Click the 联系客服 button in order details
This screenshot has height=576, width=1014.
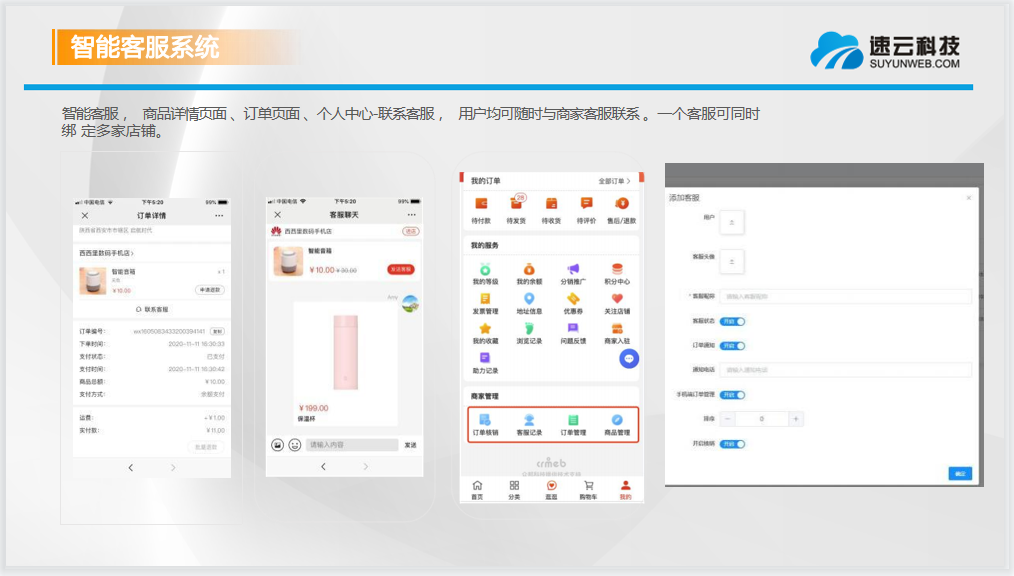[152, 310]
